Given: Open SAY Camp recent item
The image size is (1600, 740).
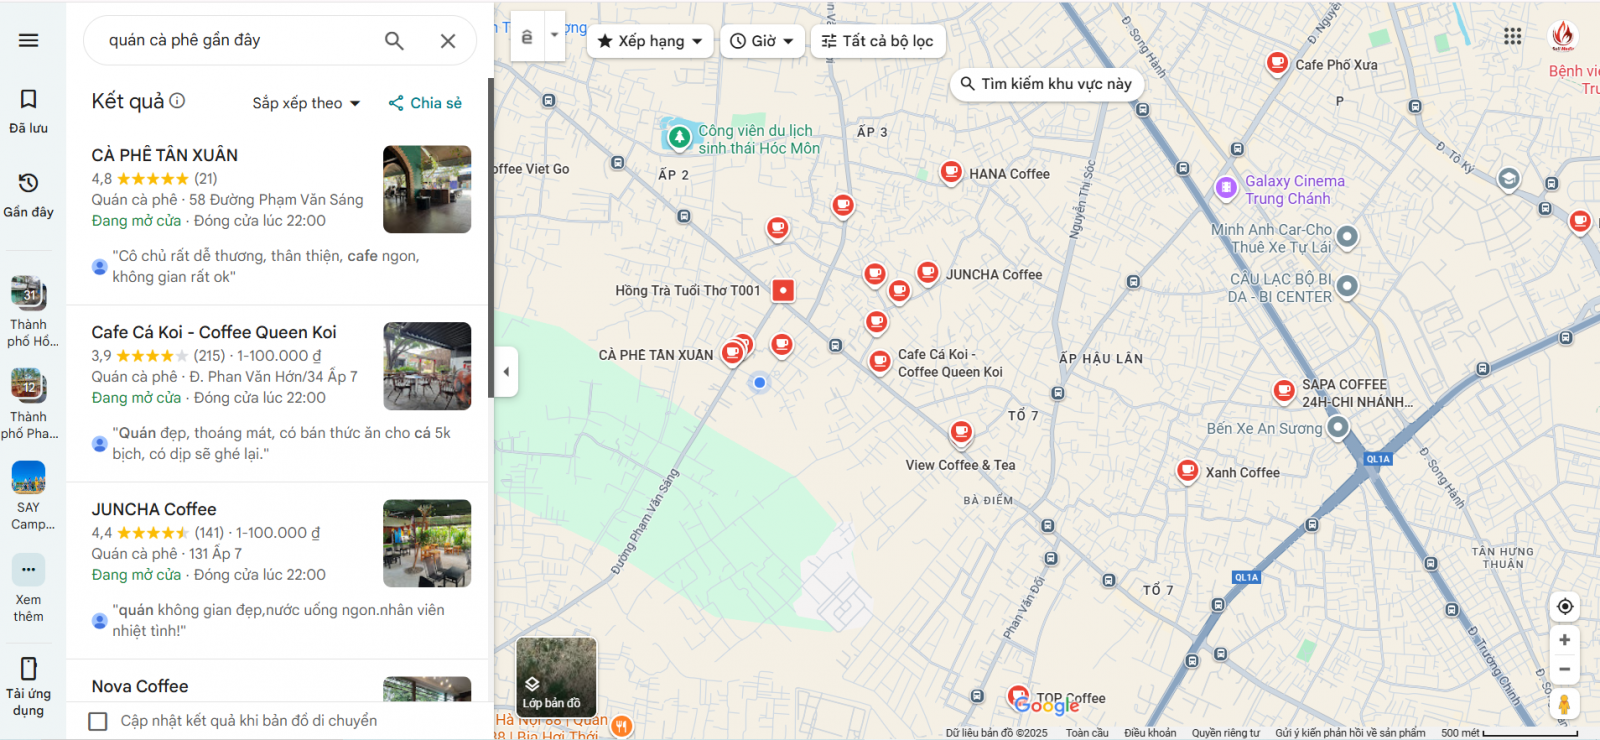Looking at the screenshot, I should point(28,495).
